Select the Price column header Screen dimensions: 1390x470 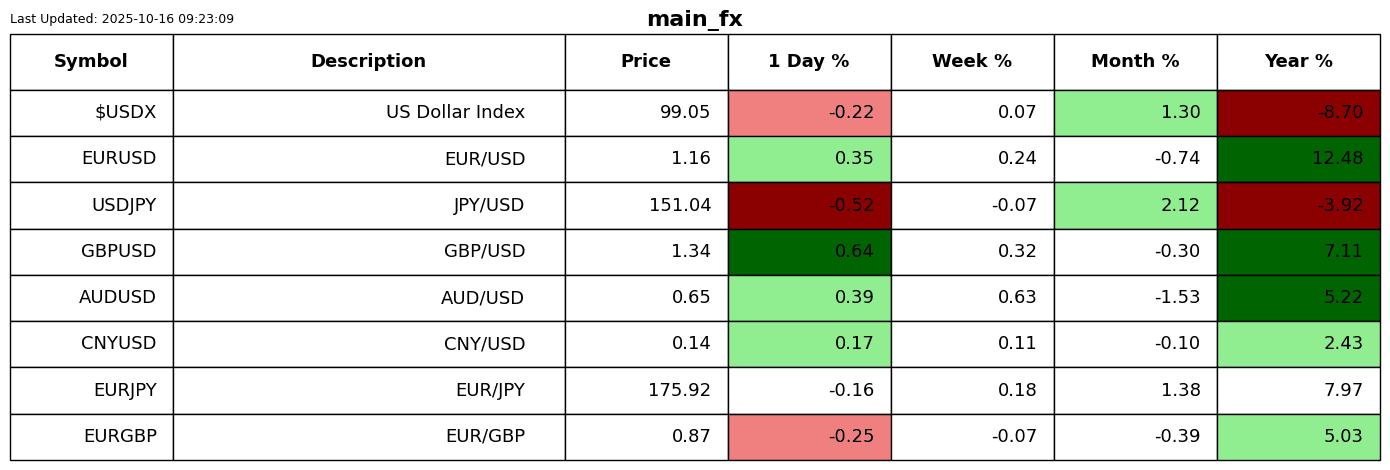(646, 62)
